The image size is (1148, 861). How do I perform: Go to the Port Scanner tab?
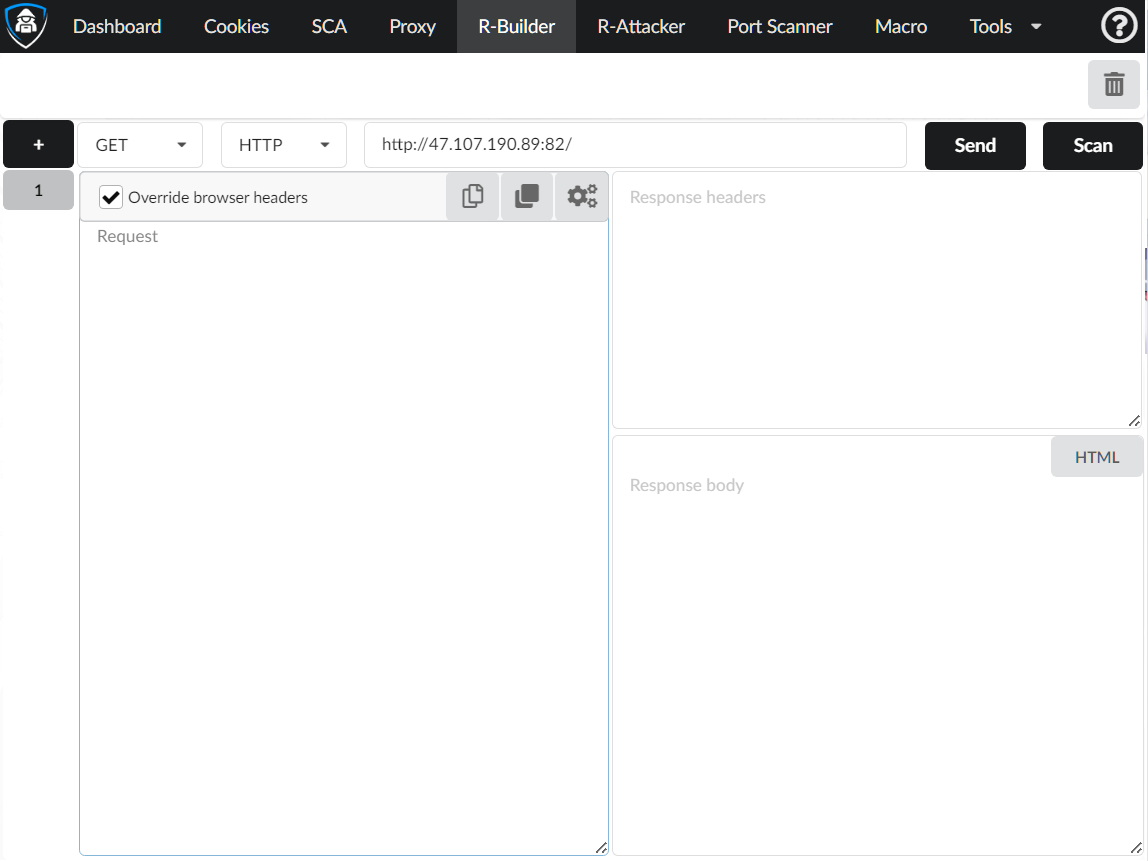pyautogui.click(x=780, y=27)
